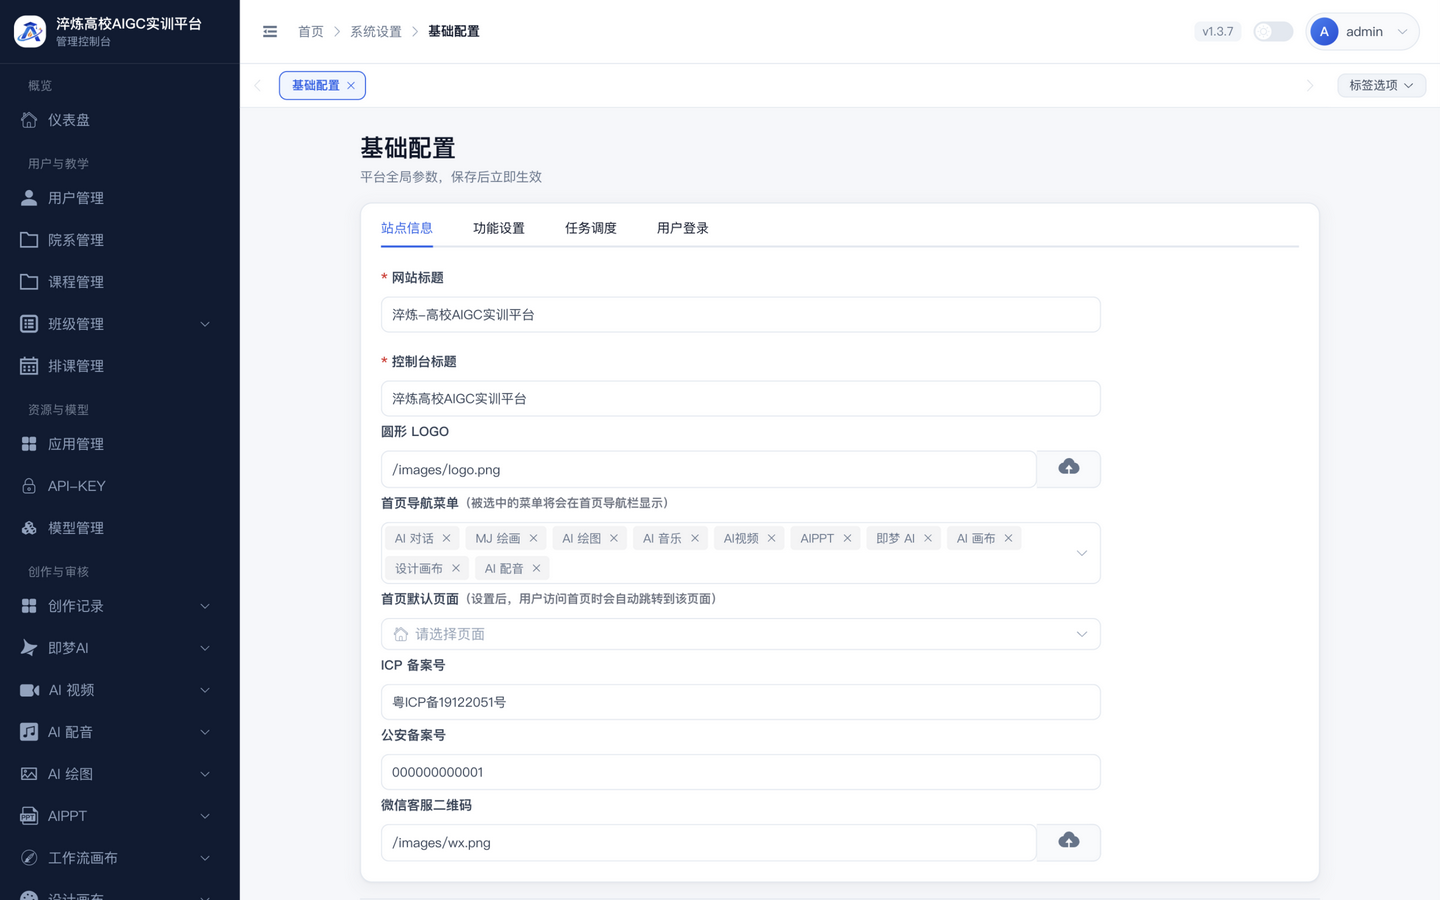Edit the 控制台标题 input field

[x=741, y=399]
